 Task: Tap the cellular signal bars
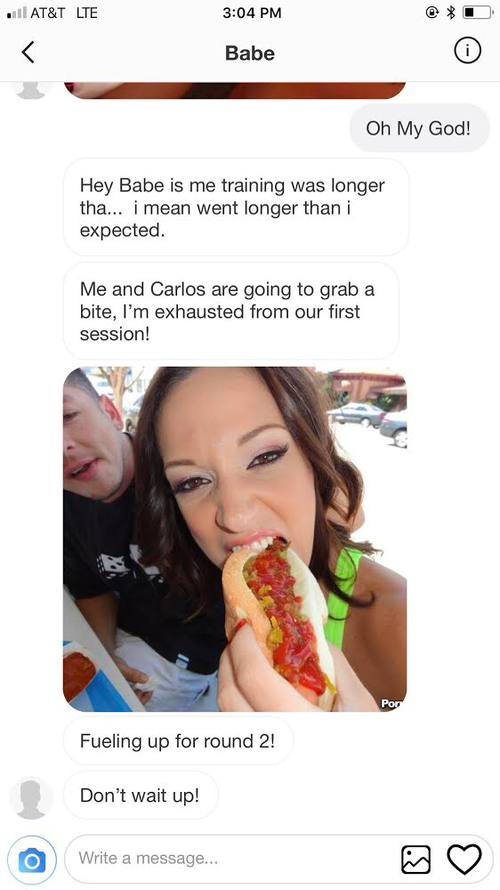pos(16,13)
